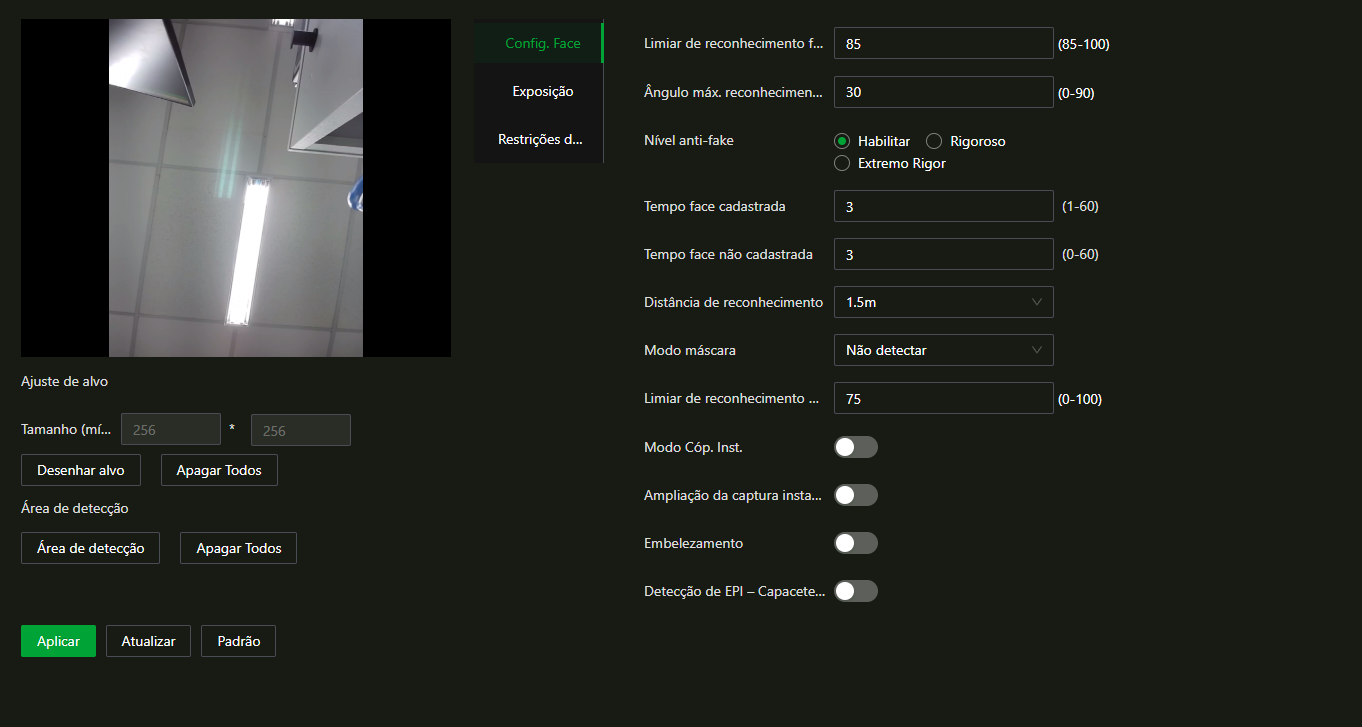The height and width of the screenshot is (727, 1362).
Task: Click the Tempo face não cadastrada input
Action: 943,254
